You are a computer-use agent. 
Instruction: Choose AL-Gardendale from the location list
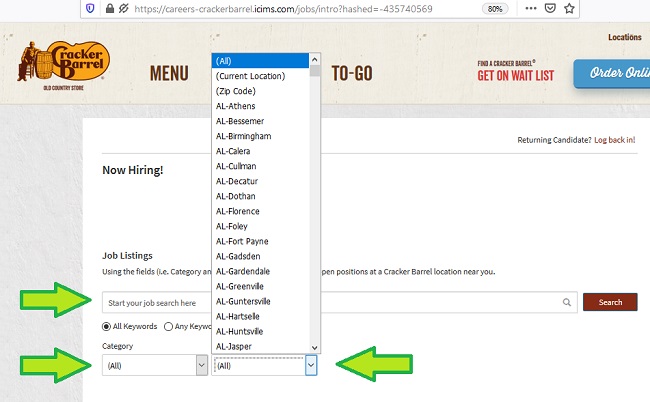pyautogui.click(x=260, y=271)
